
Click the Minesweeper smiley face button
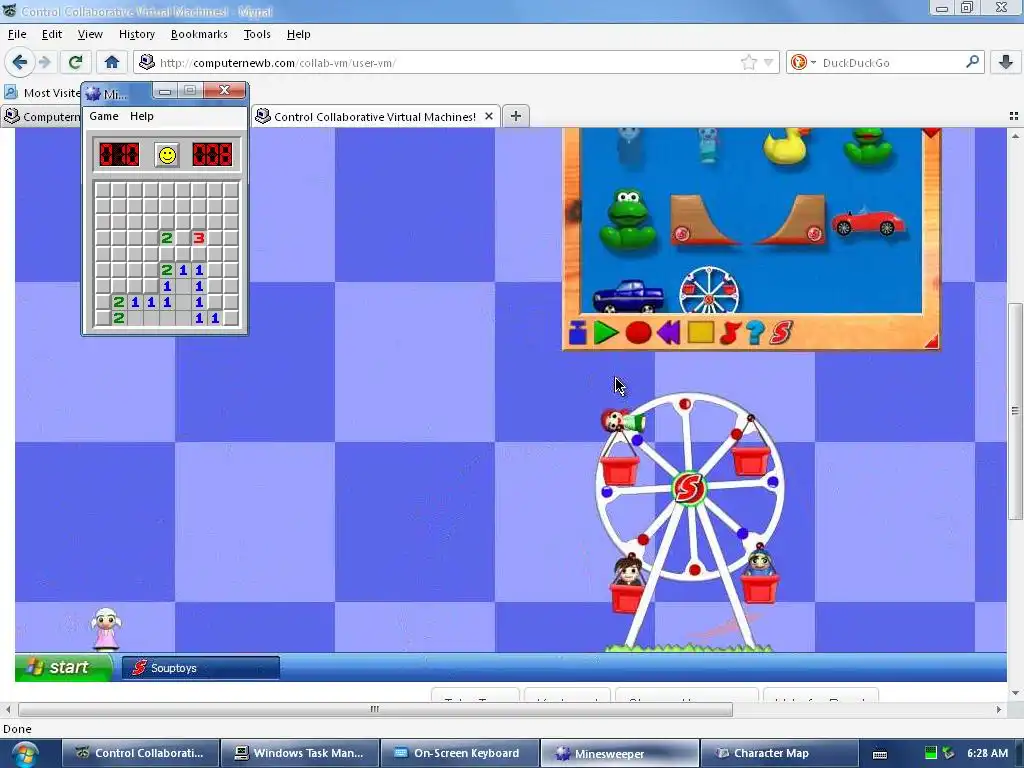pos(167,155)
